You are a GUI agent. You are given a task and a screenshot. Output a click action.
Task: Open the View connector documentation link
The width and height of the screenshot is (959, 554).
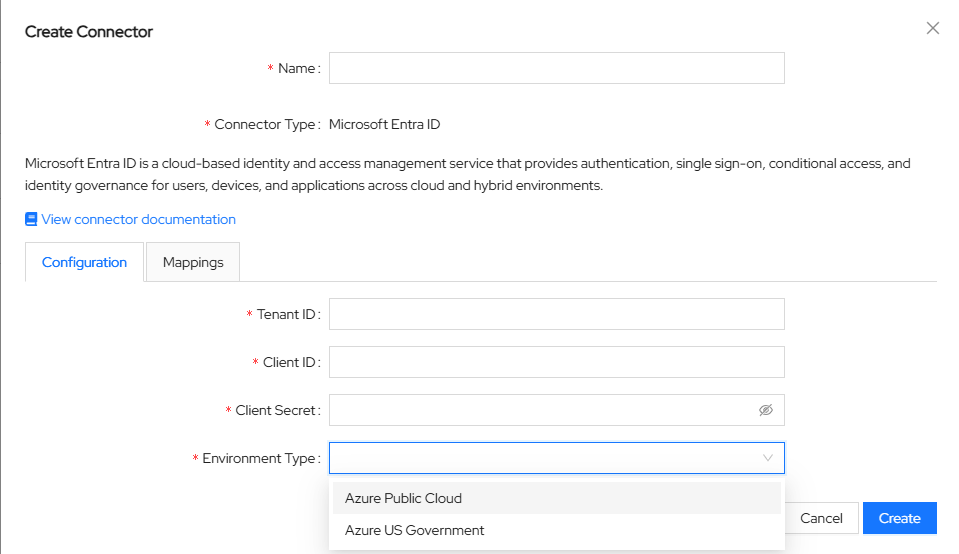pyautogui.click(x=138, y=220)
